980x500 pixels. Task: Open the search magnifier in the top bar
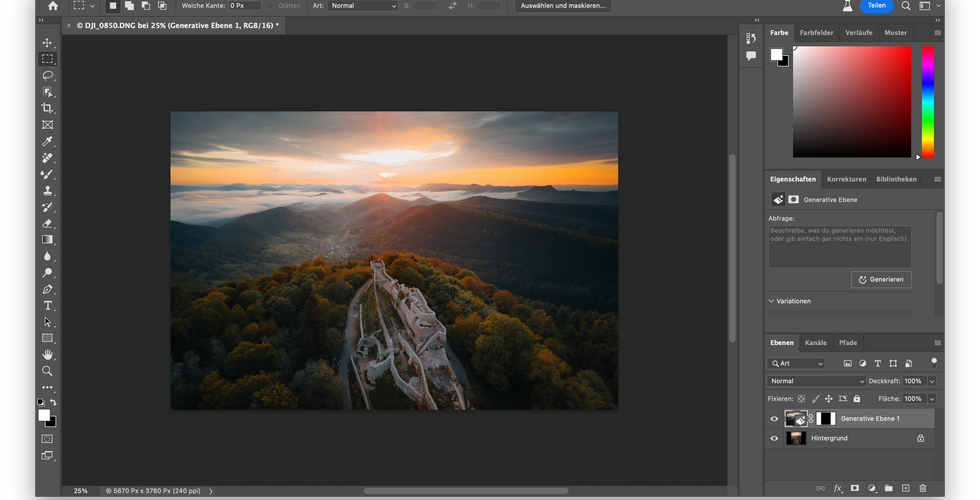click(906, 6)
